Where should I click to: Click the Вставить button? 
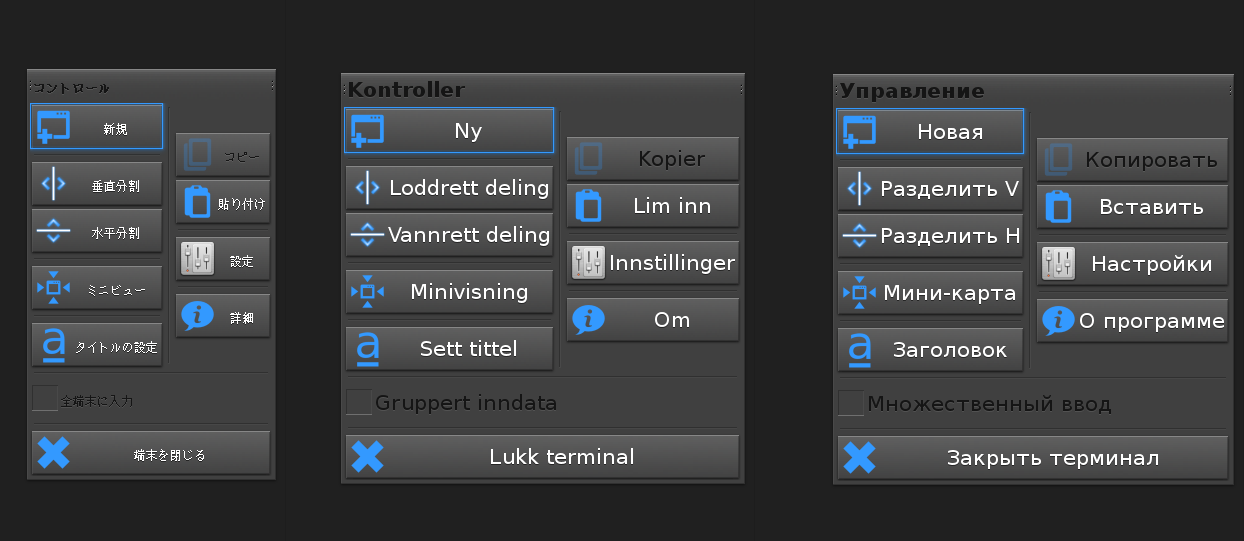click(x=1132, y=207)
